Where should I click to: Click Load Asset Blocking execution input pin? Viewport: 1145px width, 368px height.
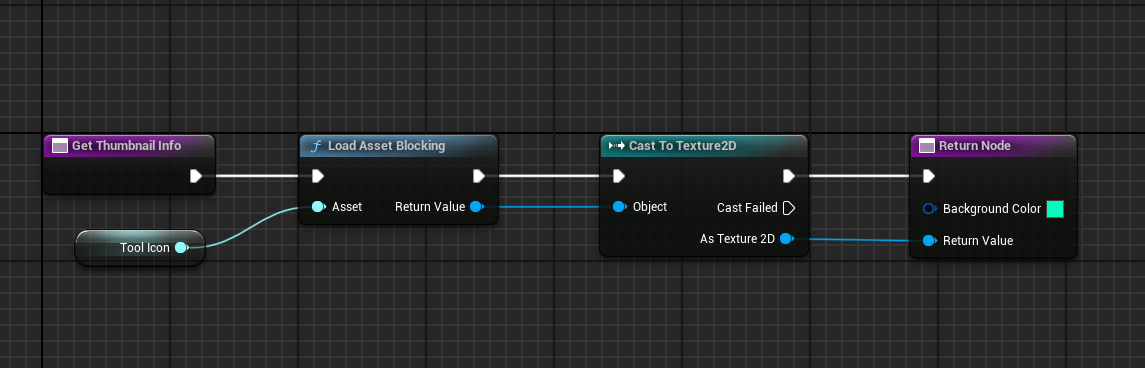[x=318, y=176]
